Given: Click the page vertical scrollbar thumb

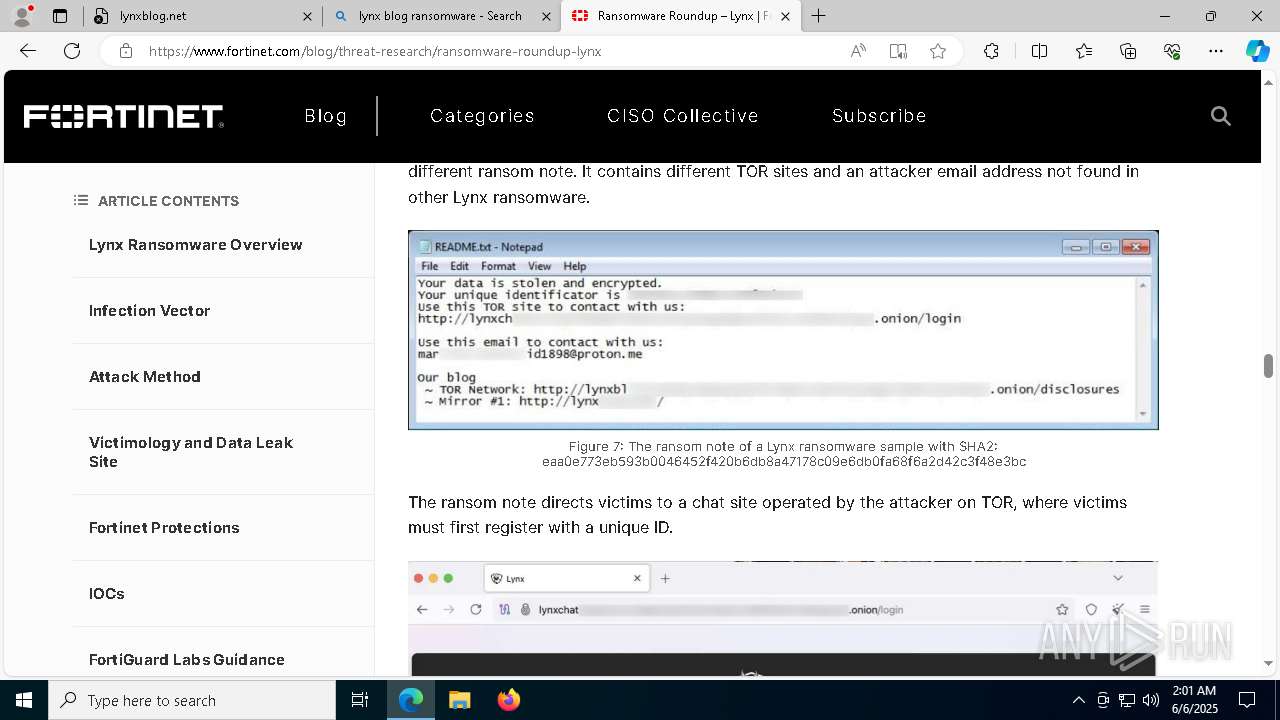Looking at the screenshot, I should point(1268,366).
